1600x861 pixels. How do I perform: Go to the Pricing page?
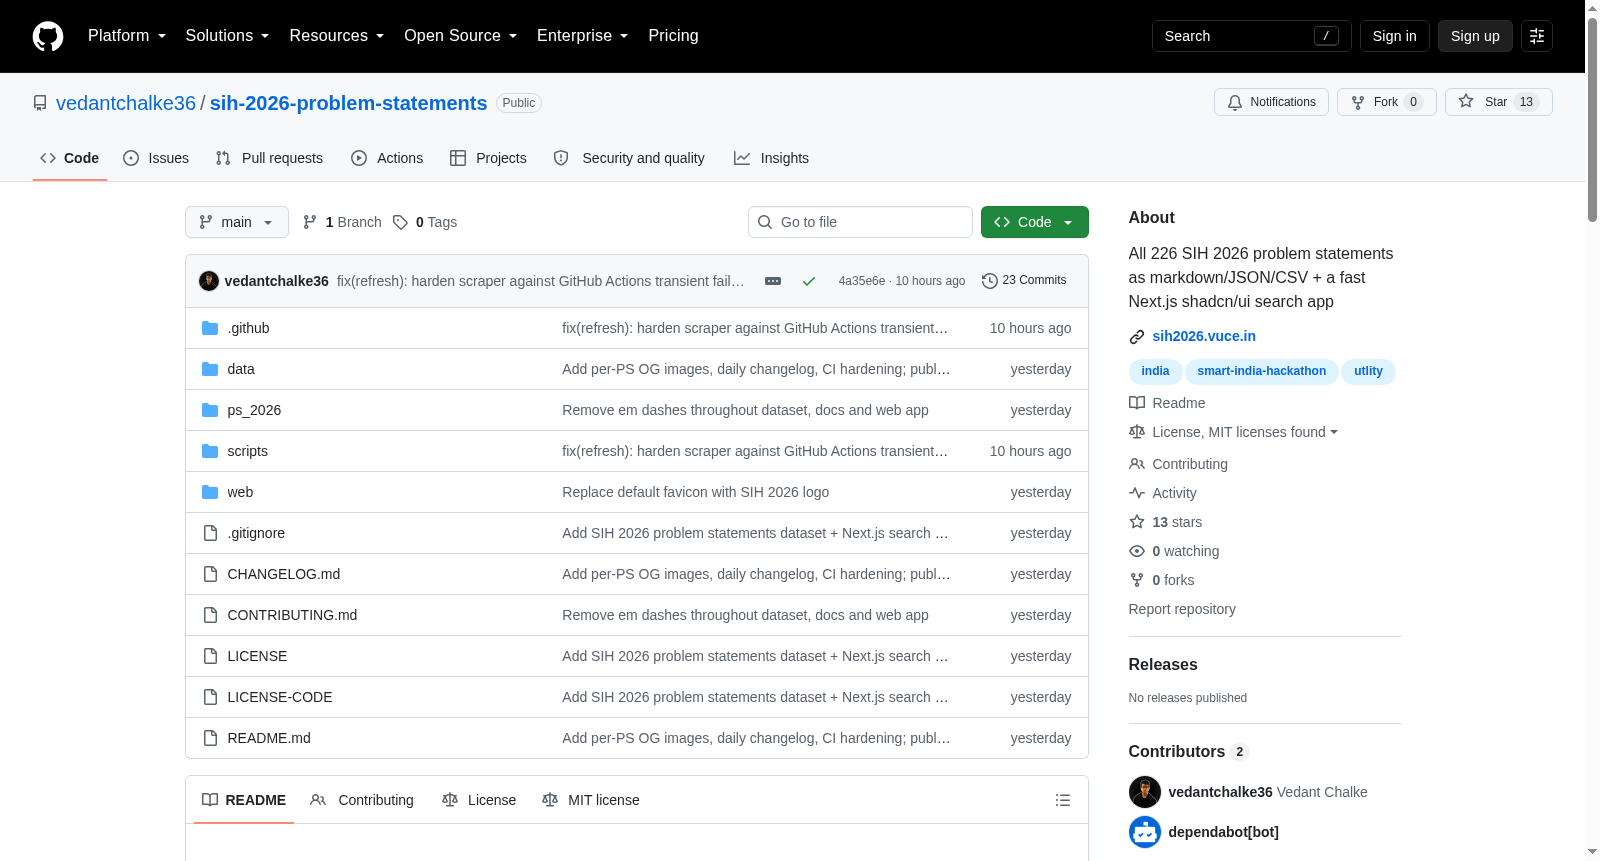[x=673, y=36]
